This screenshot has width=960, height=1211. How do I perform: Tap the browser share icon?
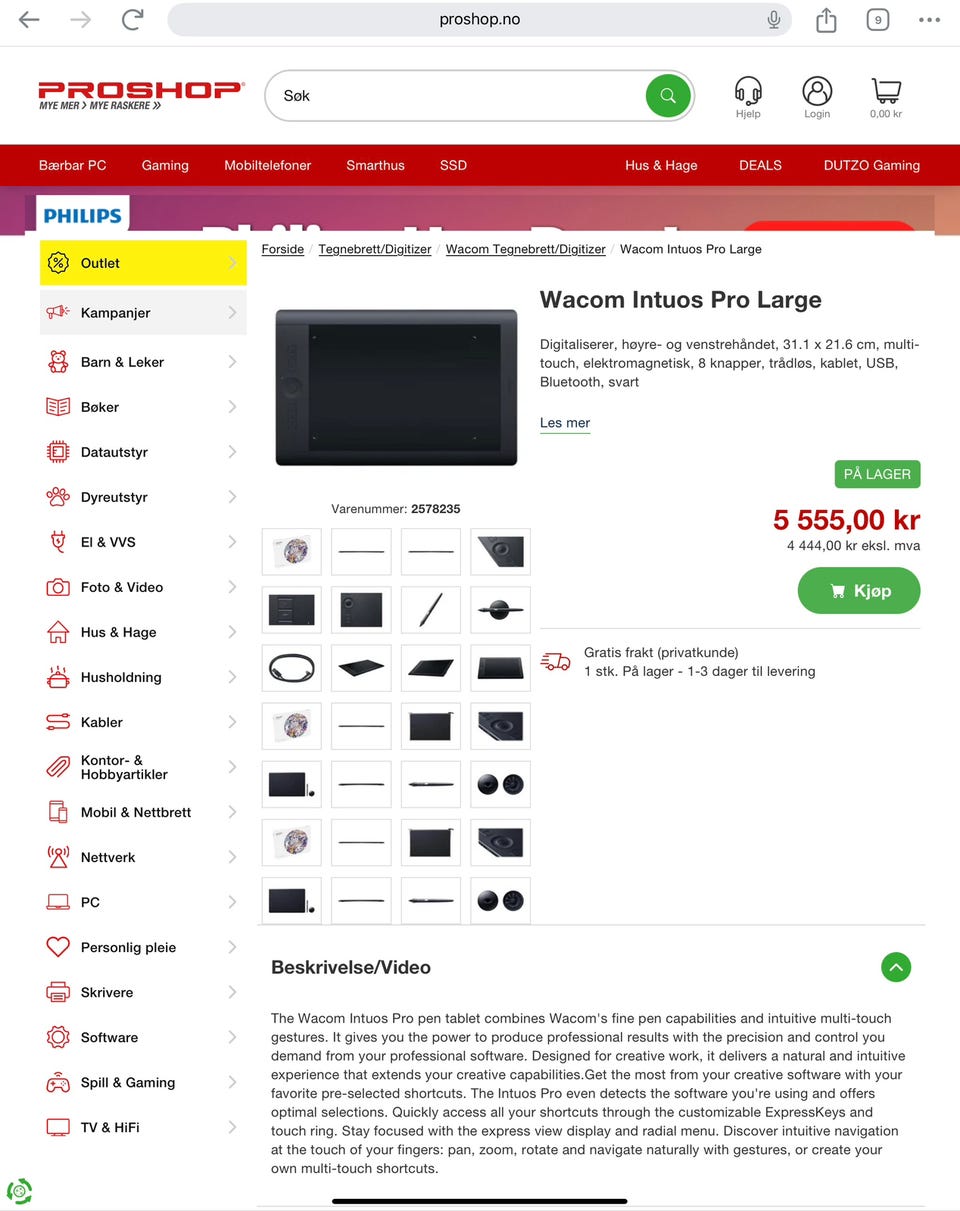click(x=826, y=20)
